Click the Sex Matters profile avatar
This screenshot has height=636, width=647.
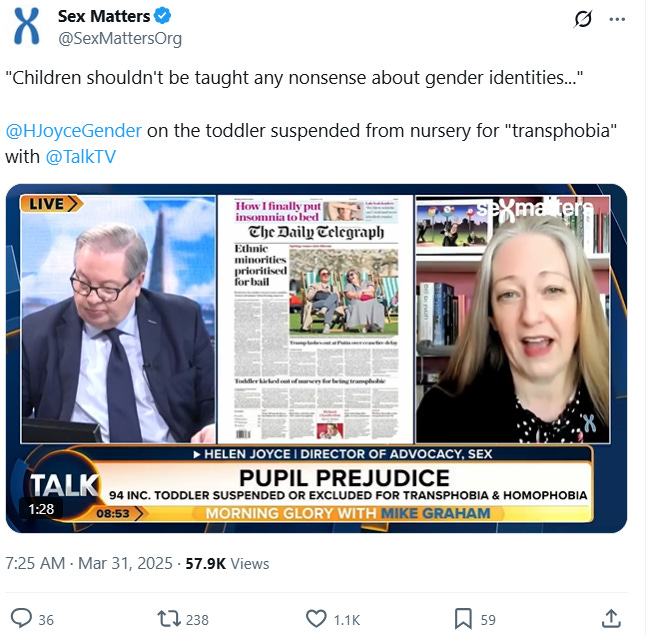27,26
